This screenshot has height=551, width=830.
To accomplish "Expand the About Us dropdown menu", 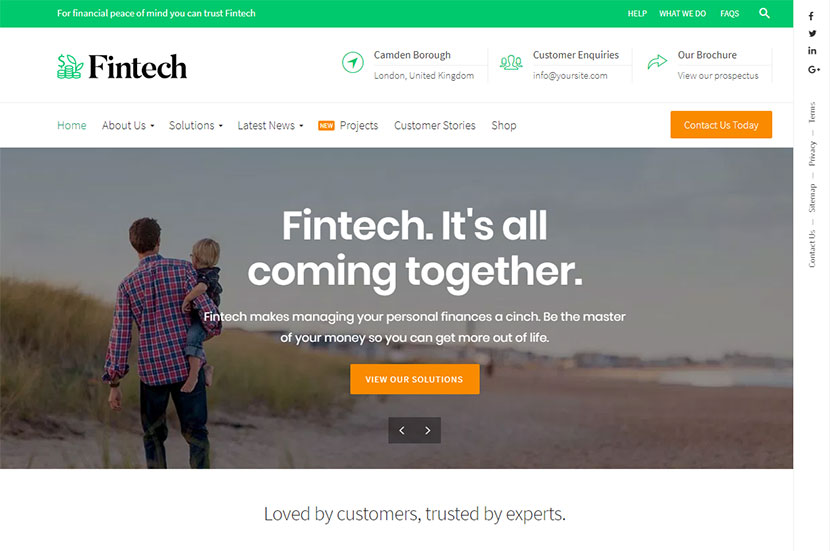I will point(128,125).
